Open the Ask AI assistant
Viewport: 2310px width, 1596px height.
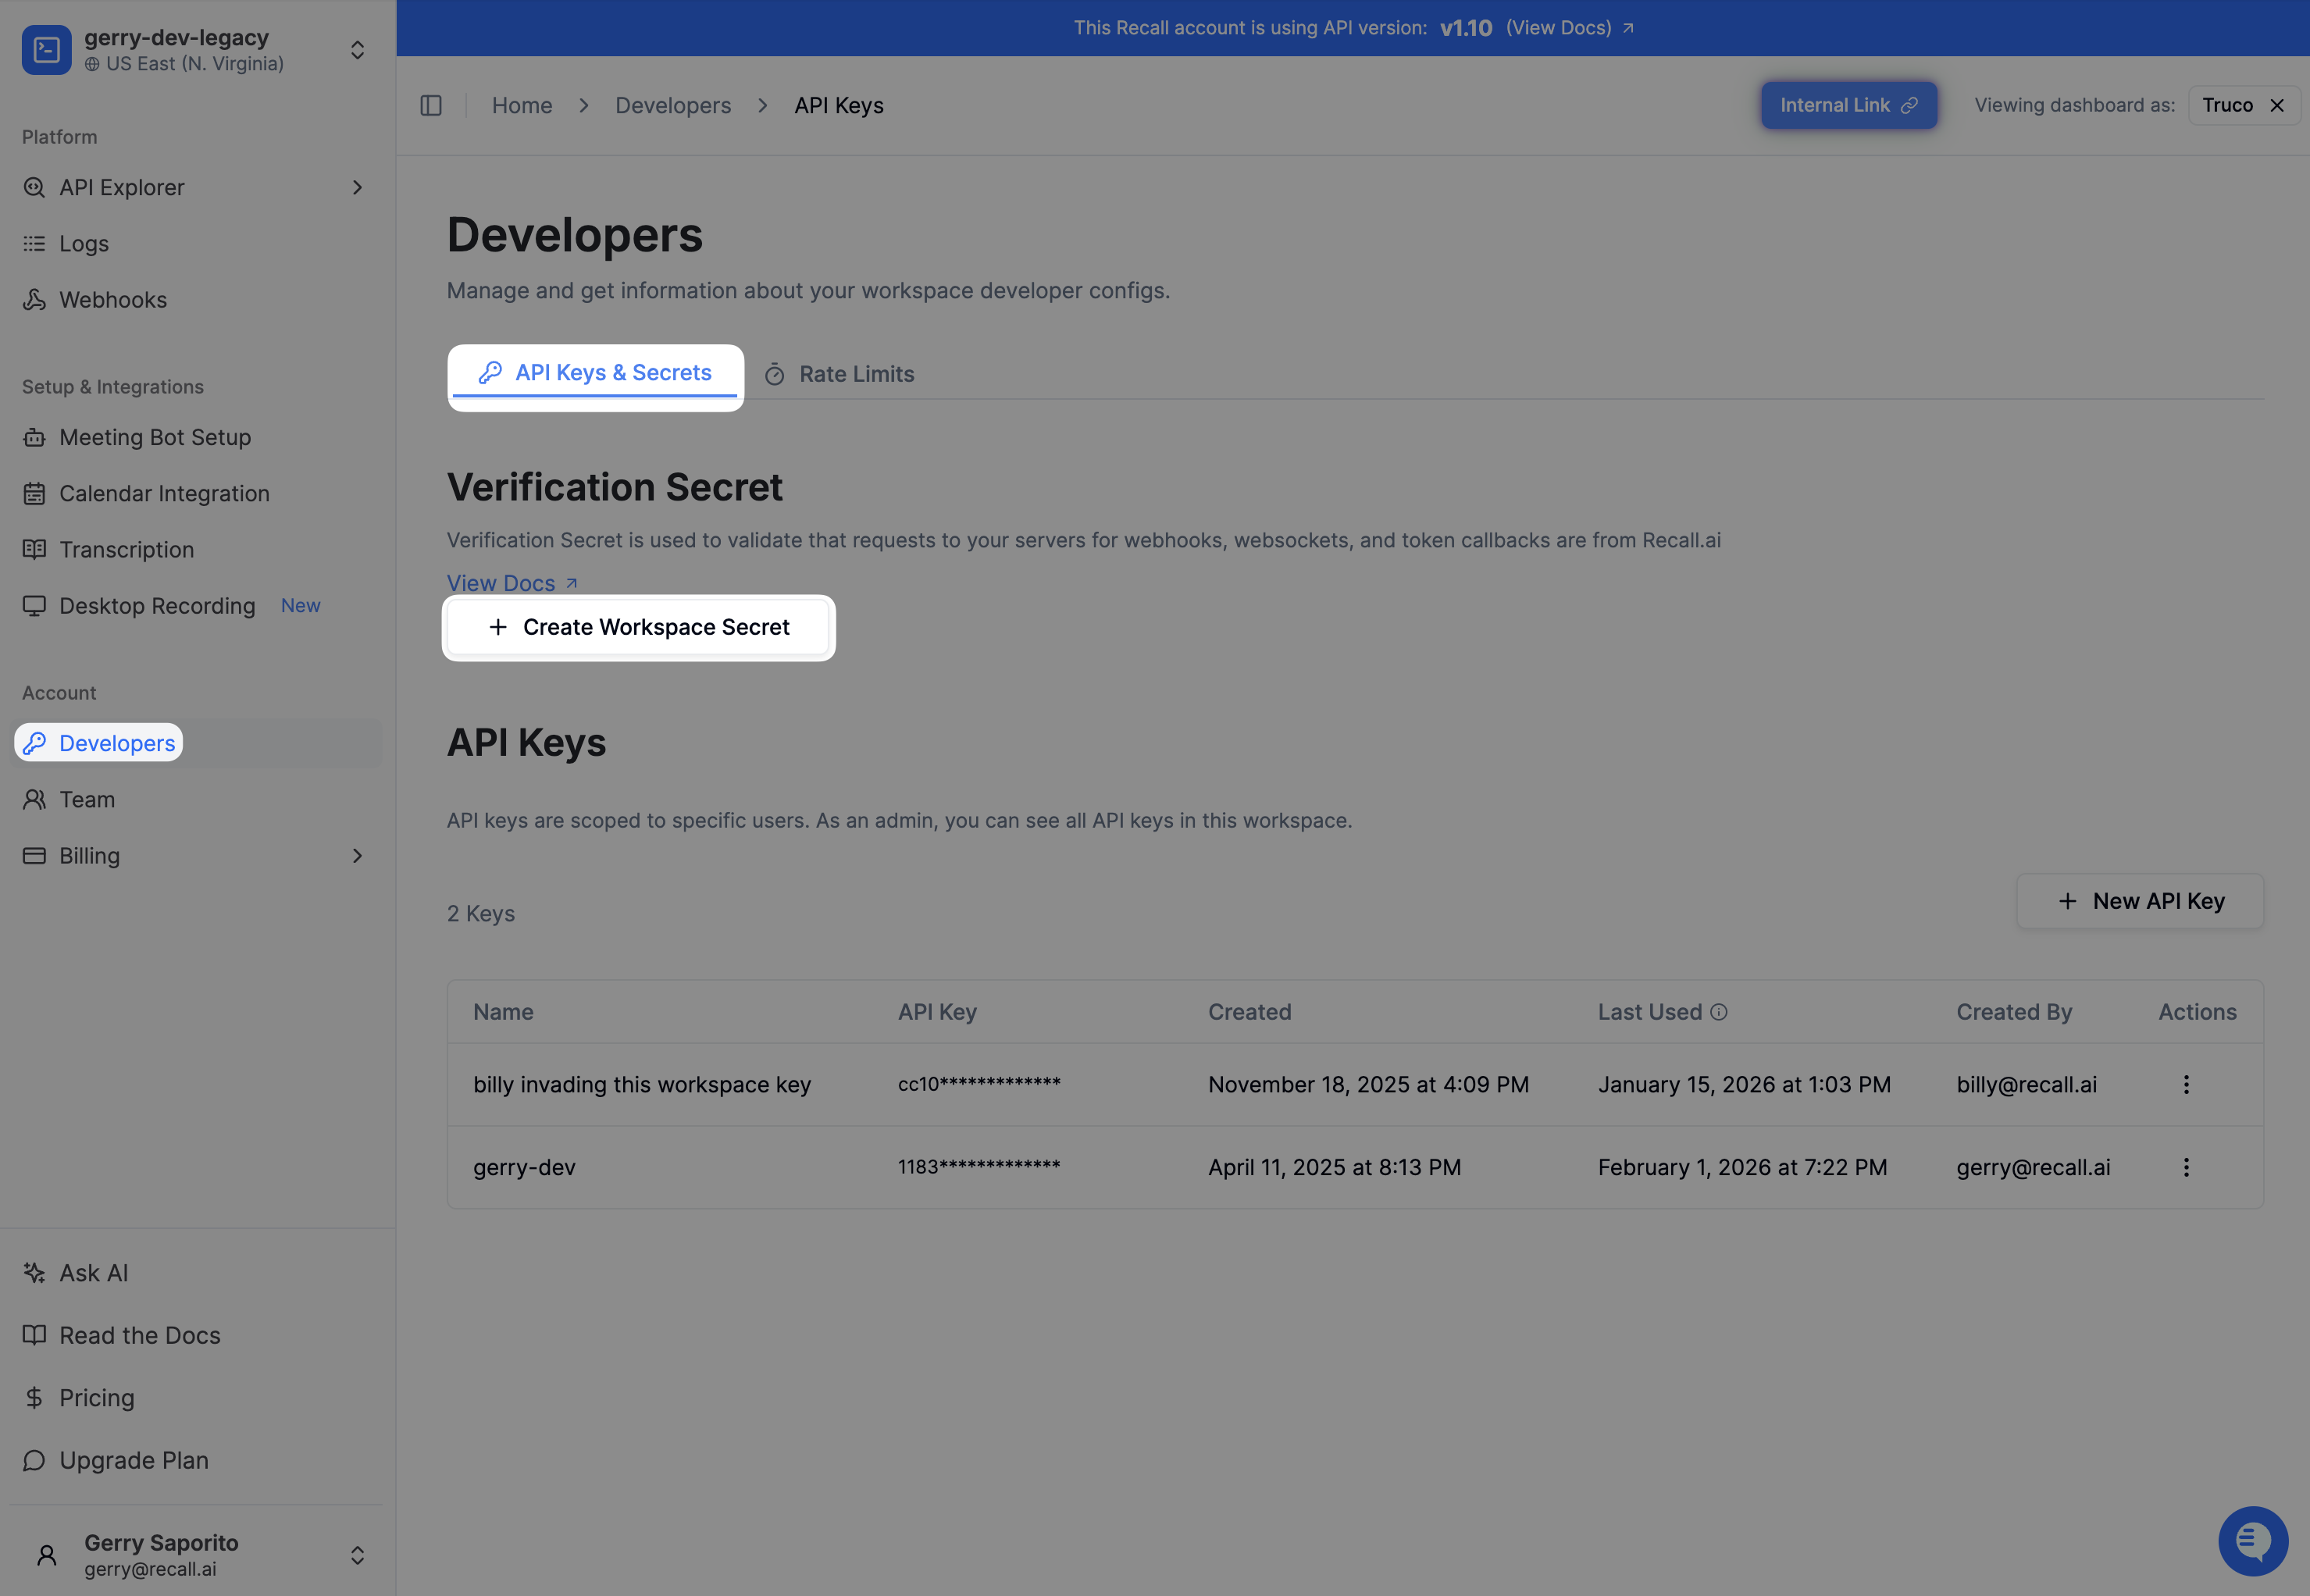[x=93, y=1273]
